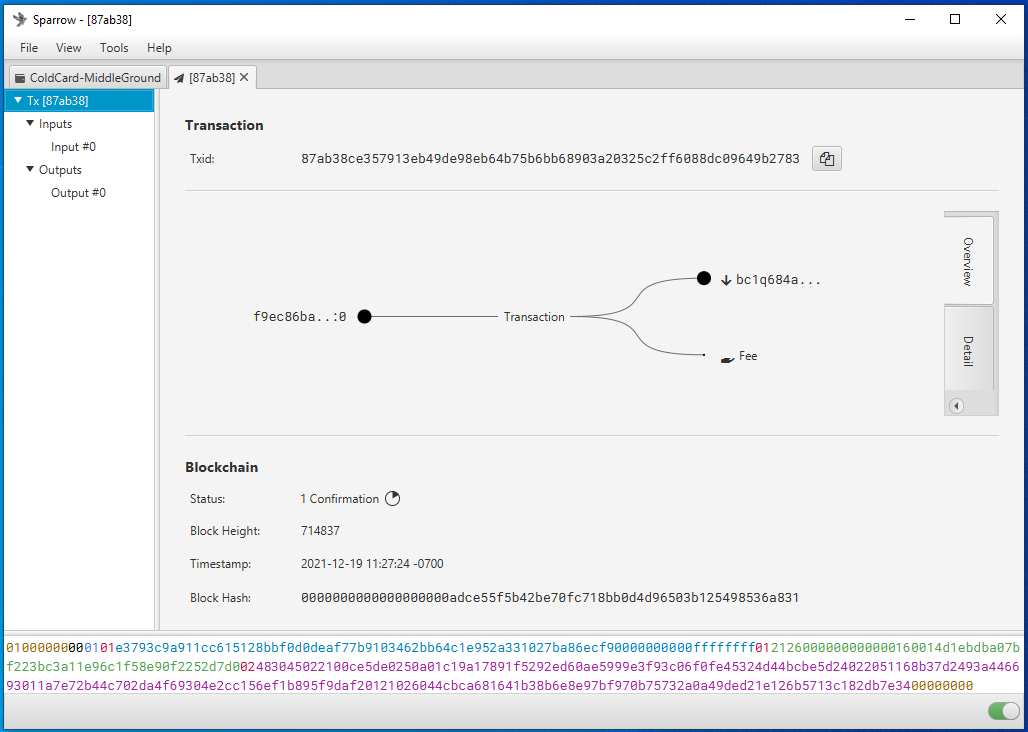Click the central Transaction diagram label
Image resolution: width=1028 pixels, height=732 pixels.
tap(534, 317)
